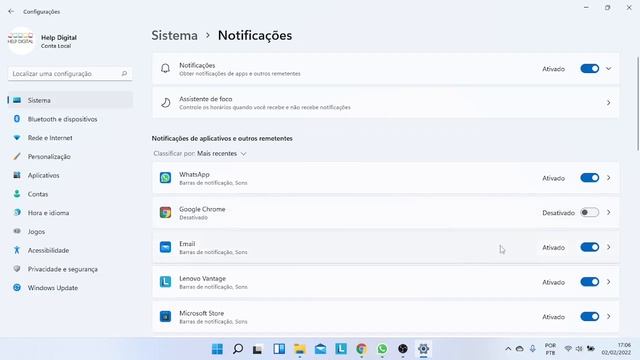Show hidden tray icons arrow

click(x=508, y=349)
